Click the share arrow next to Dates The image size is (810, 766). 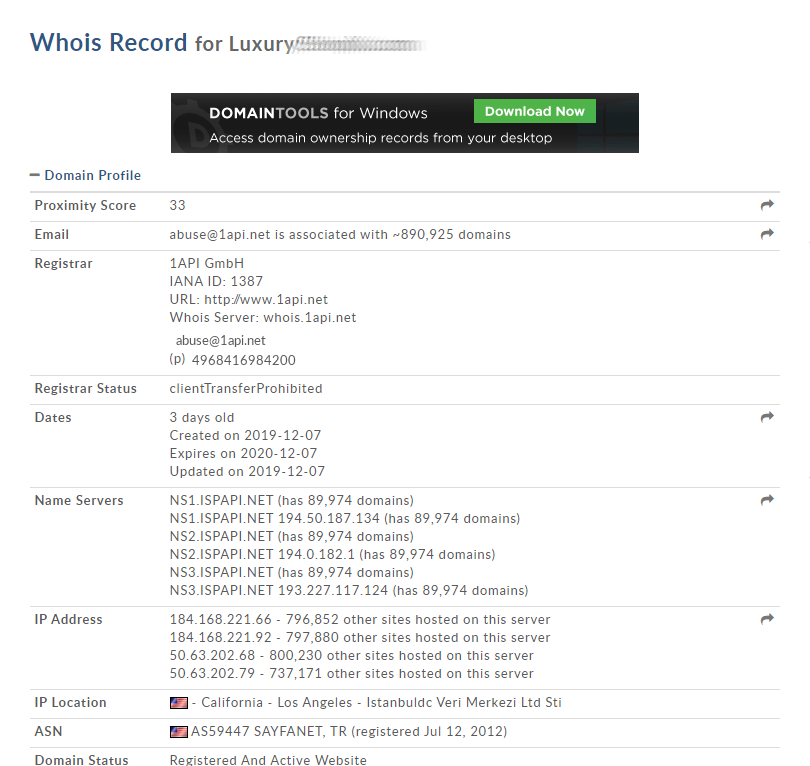(768, 417)
